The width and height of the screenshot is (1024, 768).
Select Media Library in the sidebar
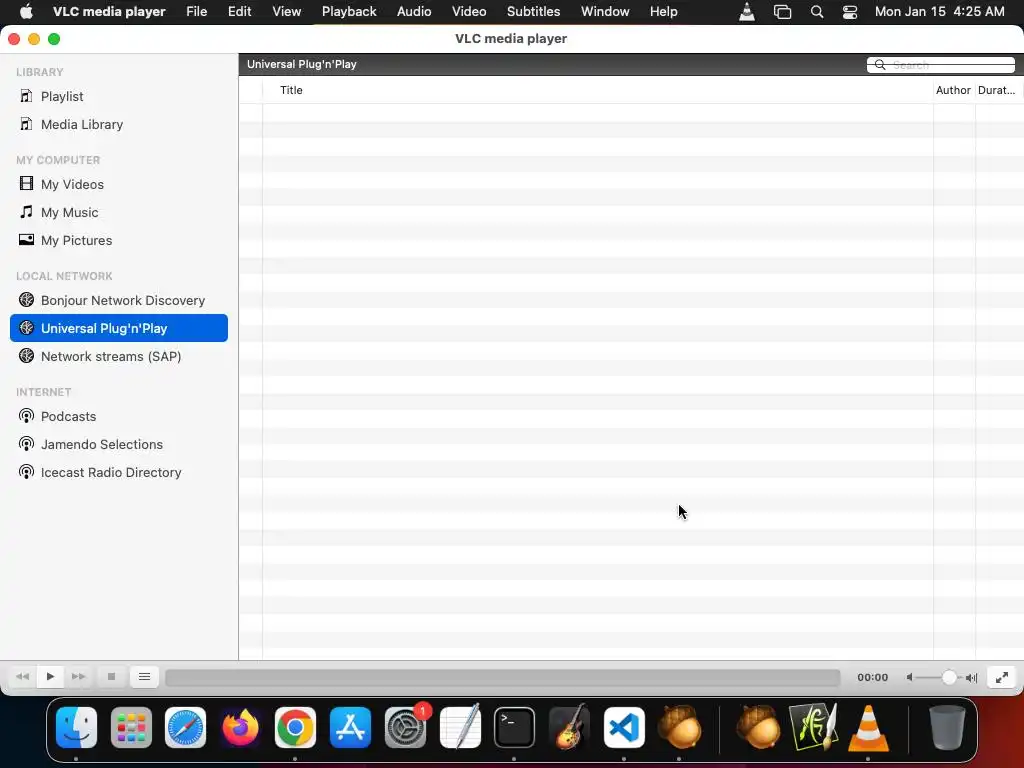(x=82, y=125)
